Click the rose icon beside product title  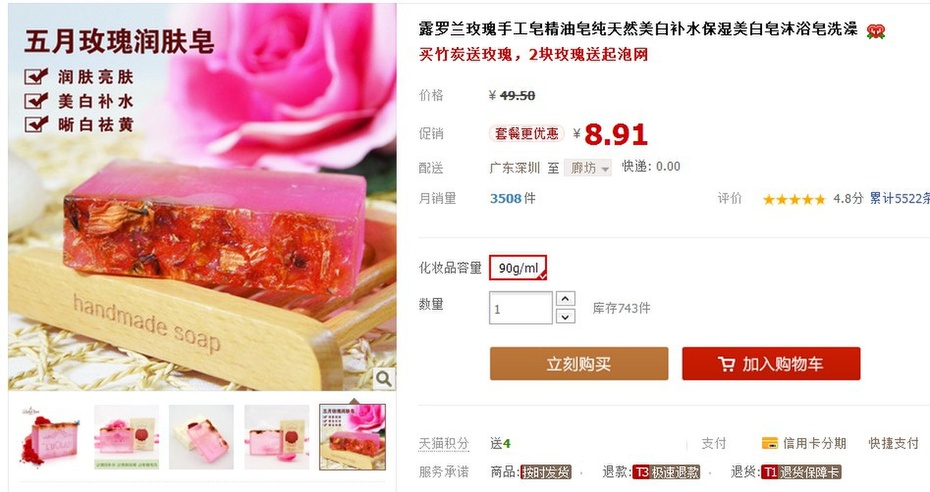coord(875,31)
